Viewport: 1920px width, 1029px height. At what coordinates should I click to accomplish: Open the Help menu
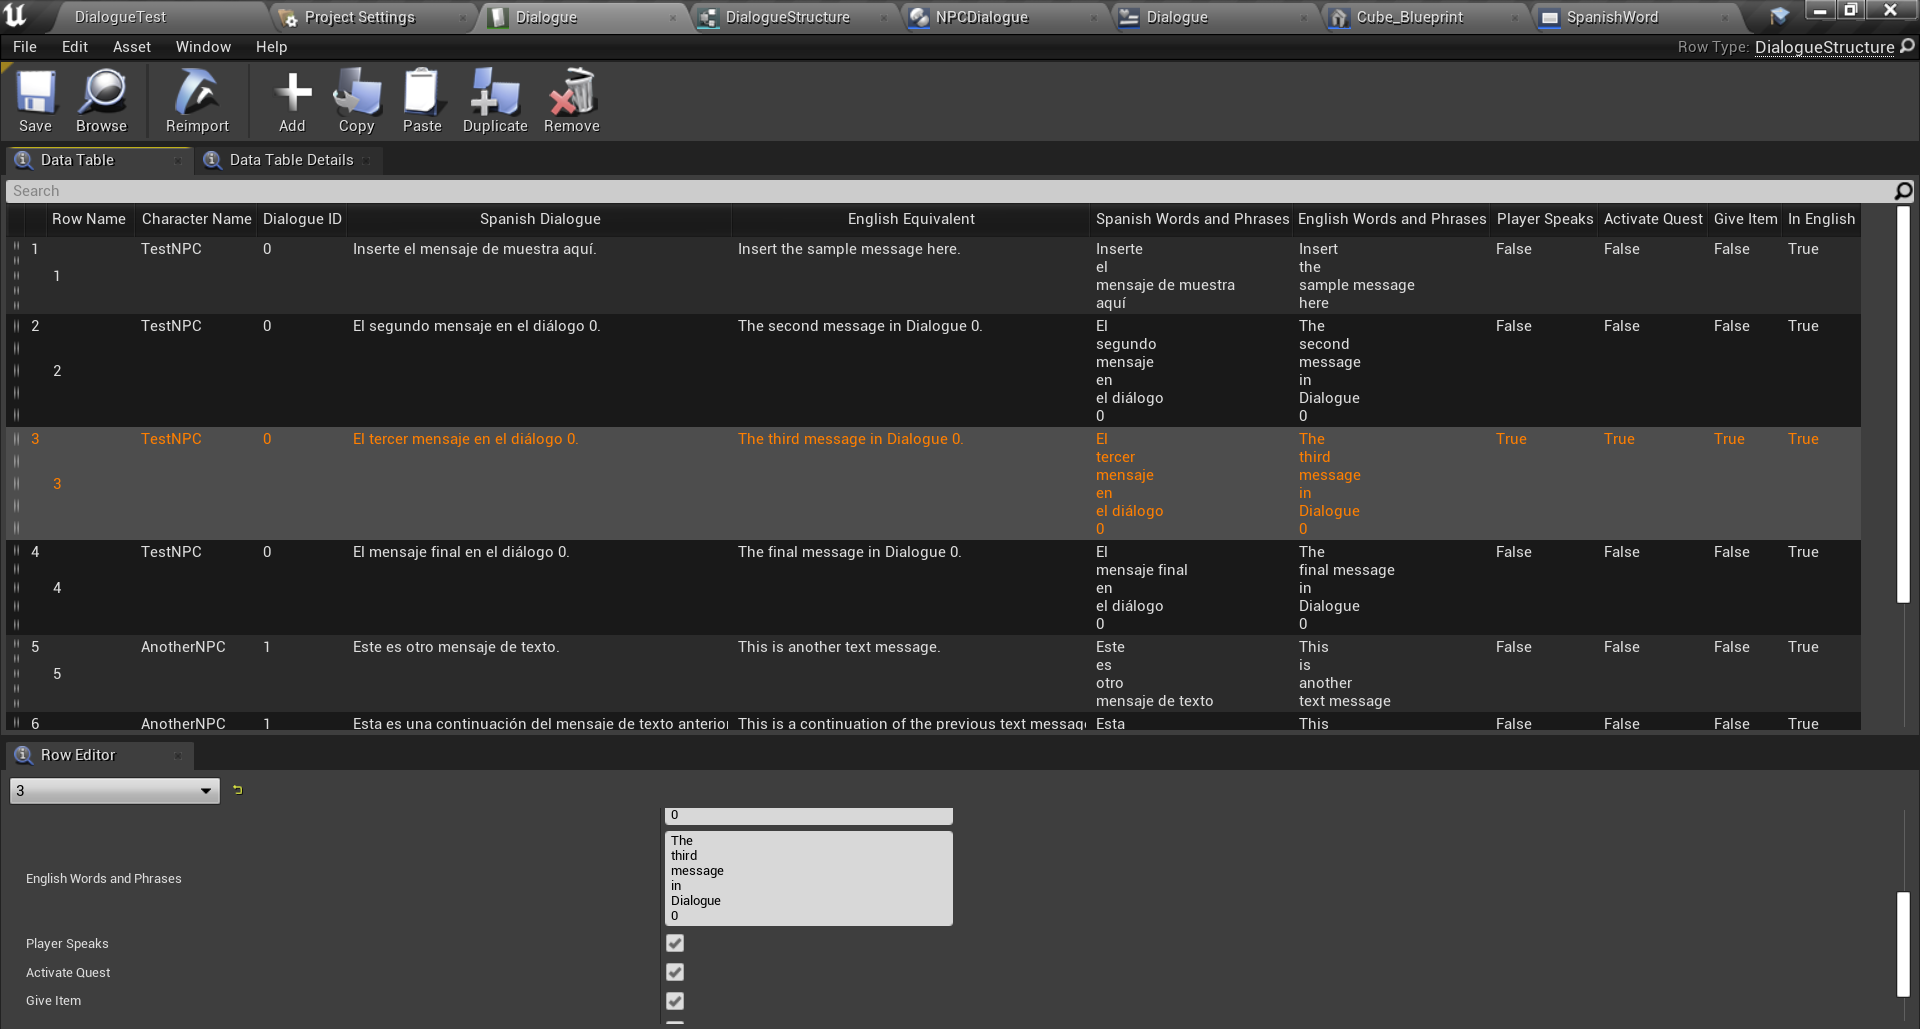[x=271, y=47]
